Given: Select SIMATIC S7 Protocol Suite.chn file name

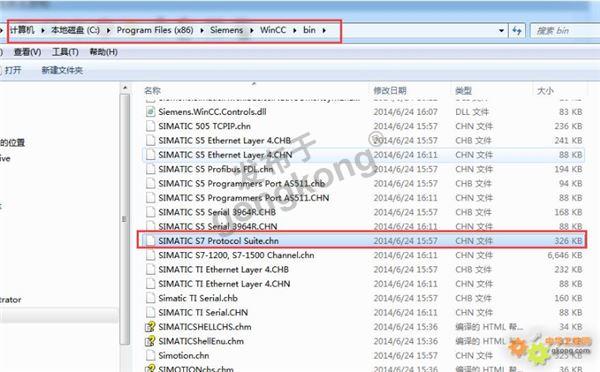Looking at the screenshot, I should [x=218, y=241].
